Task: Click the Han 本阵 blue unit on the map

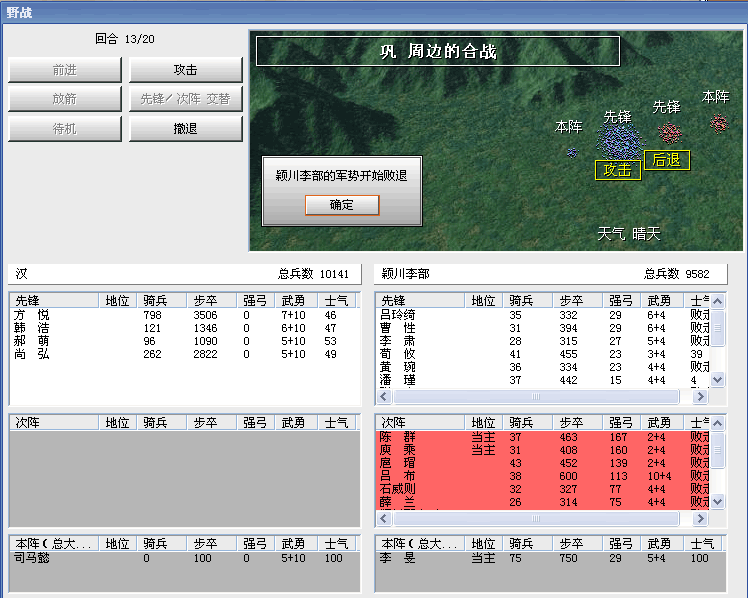Action: [x=571, y=152]
